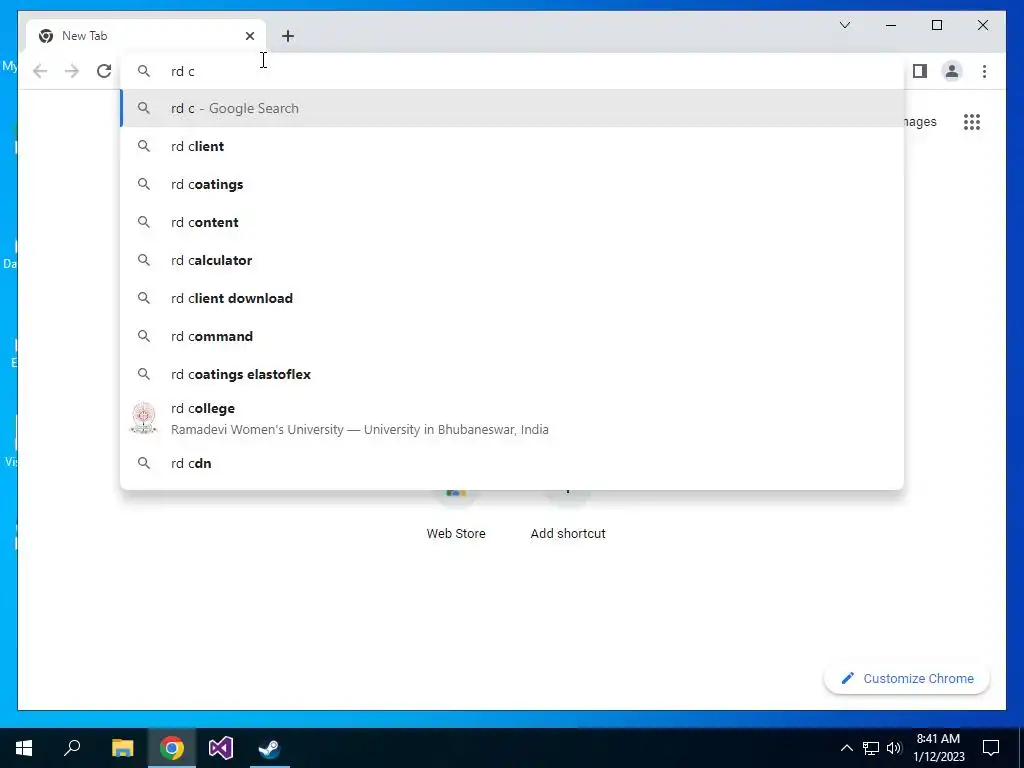The width and height of the screenshot is (1024, 768).
Task: Click search icon beside 'rd cdn'
Action: (x=144, y=463)
